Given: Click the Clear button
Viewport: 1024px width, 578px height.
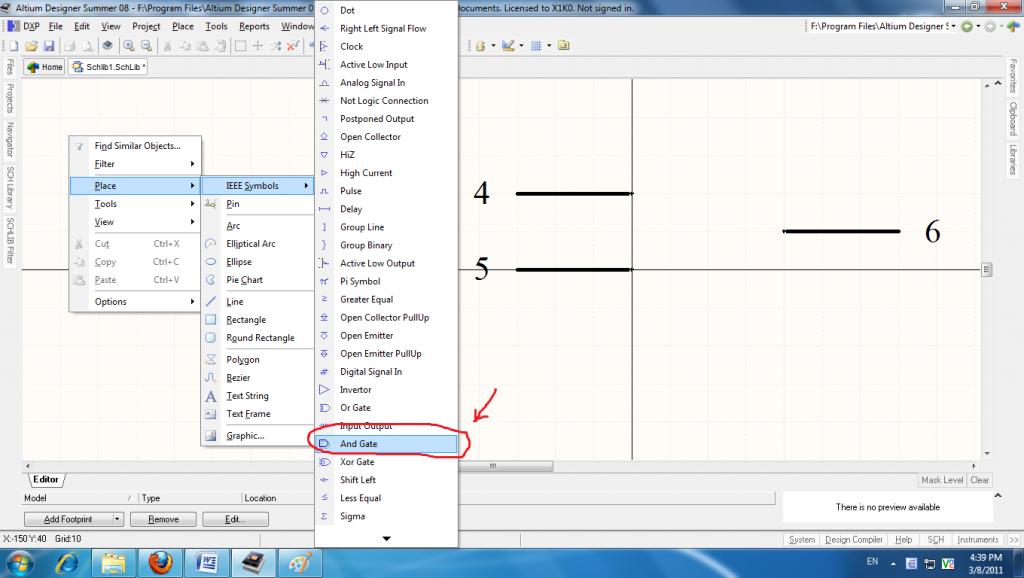Looking at the screenshot, I should pos(979,480).
